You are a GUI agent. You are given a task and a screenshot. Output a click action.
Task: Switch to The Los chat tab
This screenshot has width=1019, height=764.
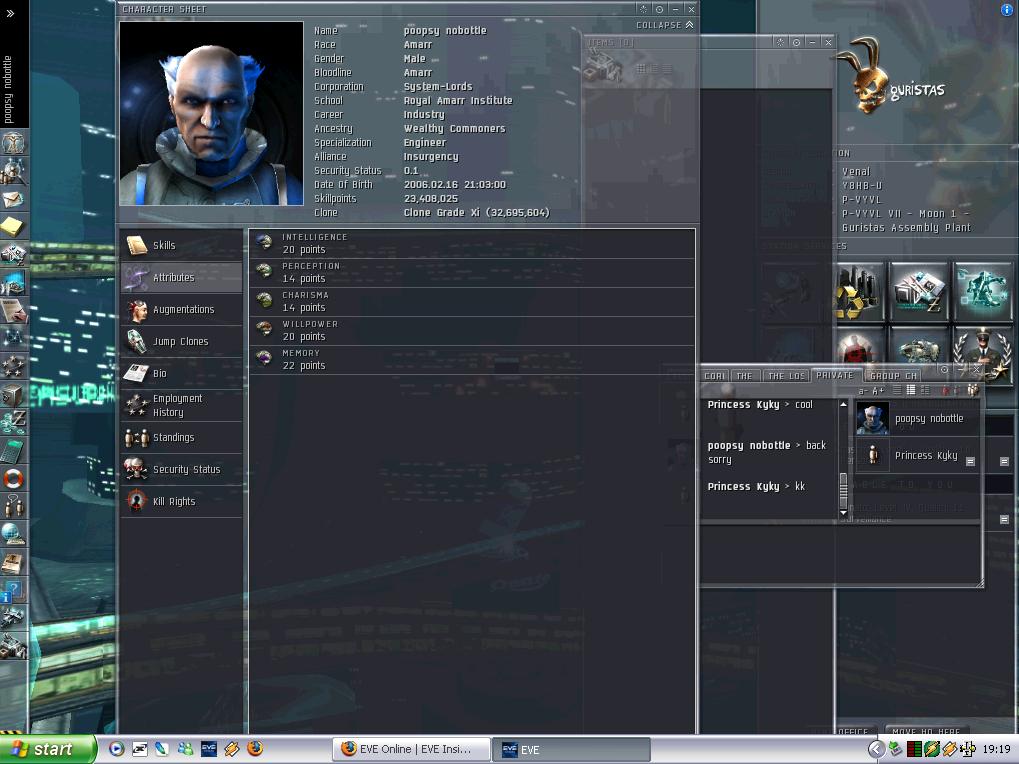point(786,376)
